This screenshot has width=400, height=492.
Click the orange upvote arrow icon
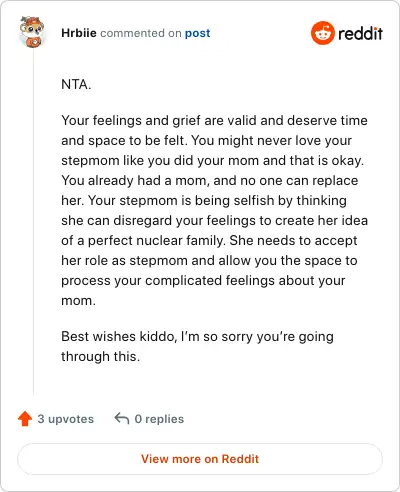[x=25, y=419]
